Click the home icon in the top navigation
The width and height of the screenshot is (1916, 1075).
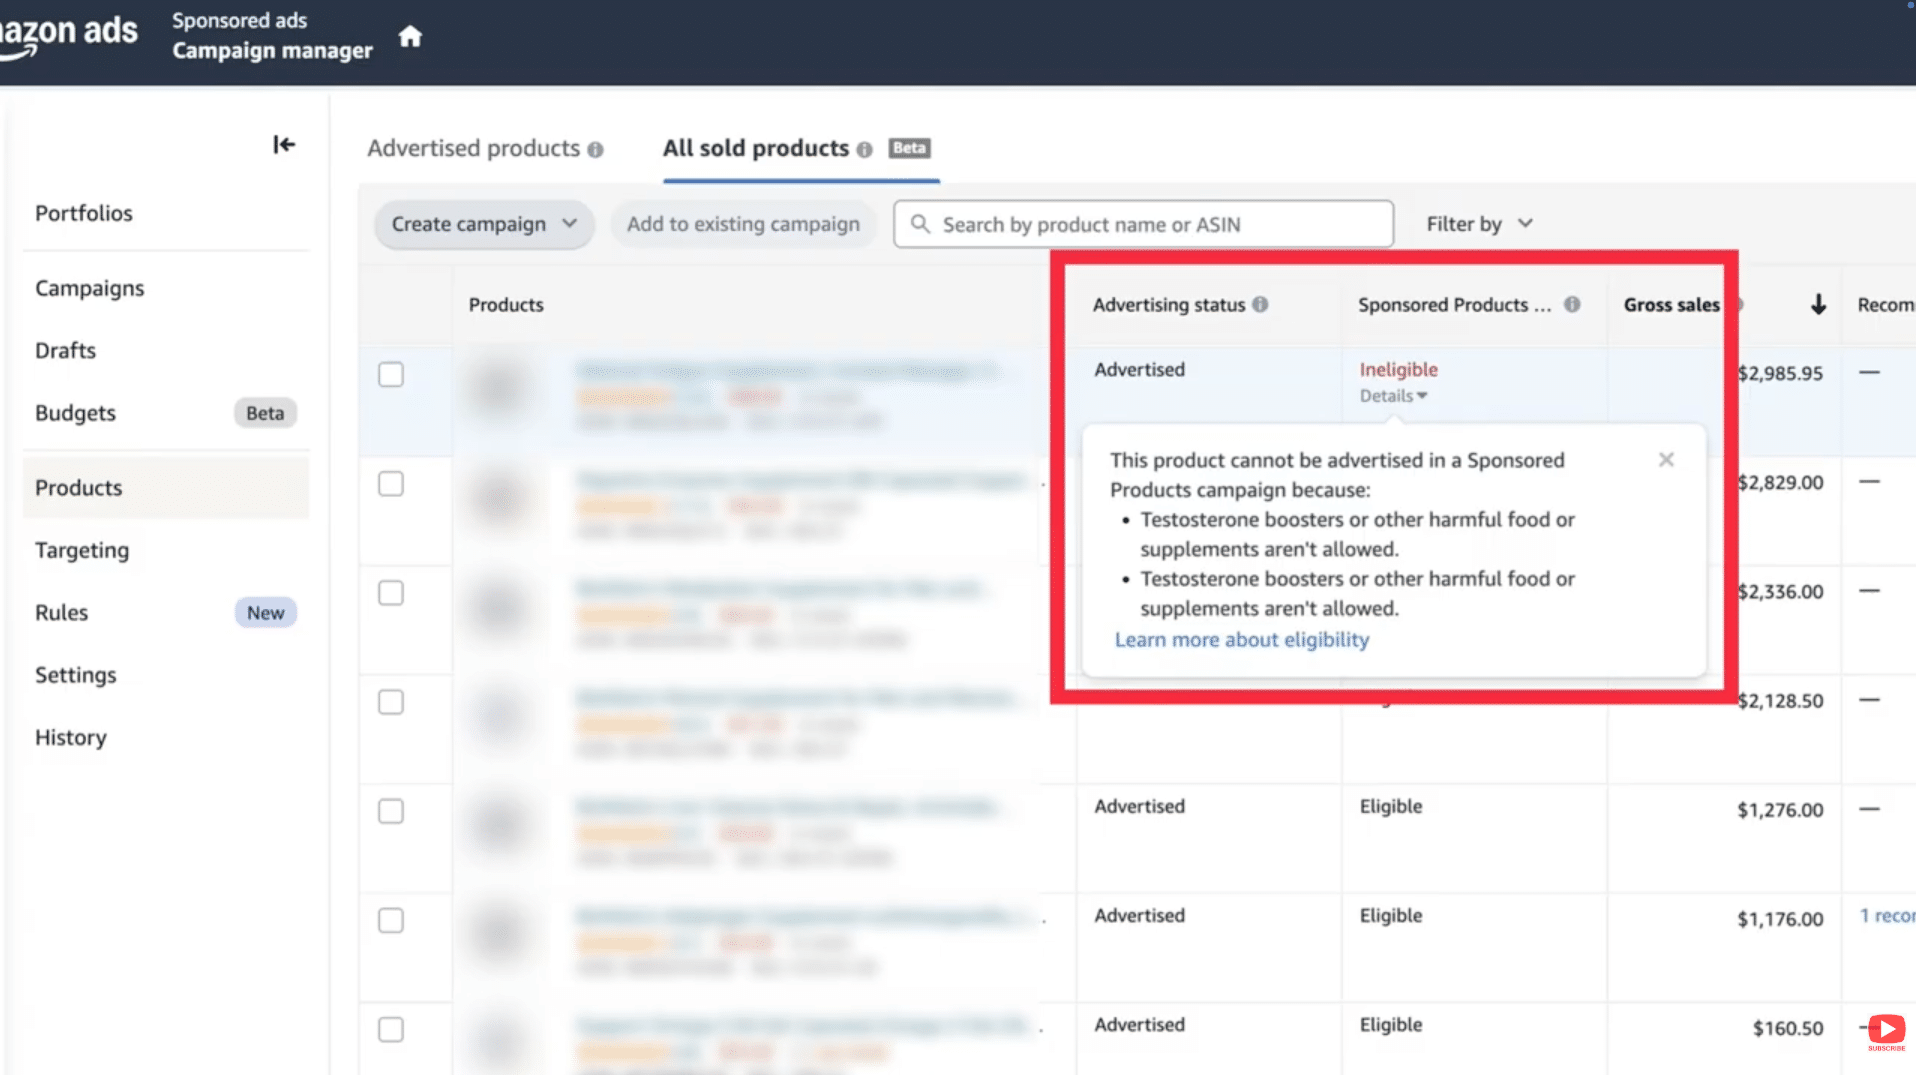pos(410,35)
